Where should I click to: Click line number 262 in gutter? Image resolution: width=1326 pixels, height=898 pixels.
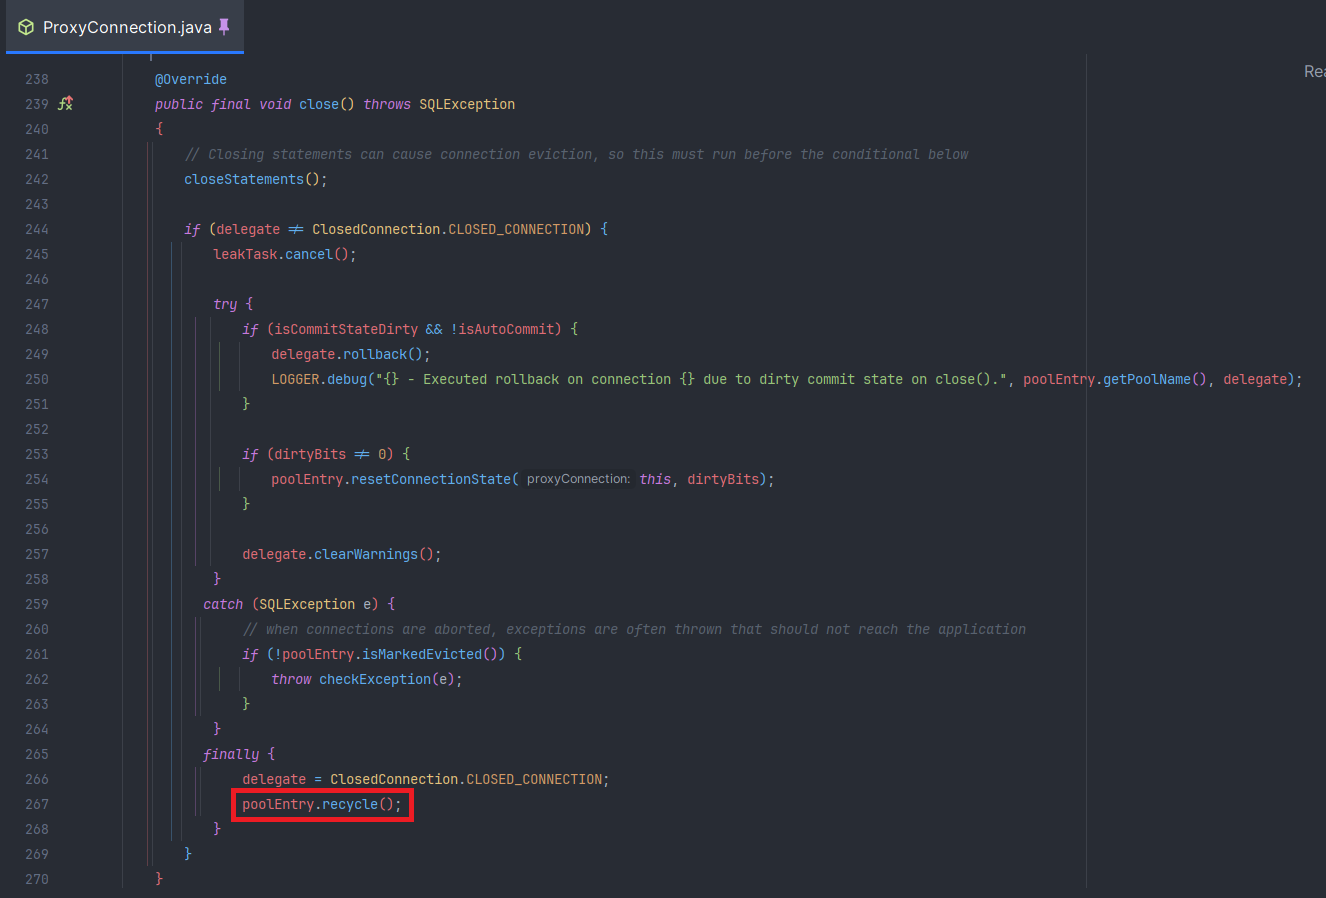[37, 679]
